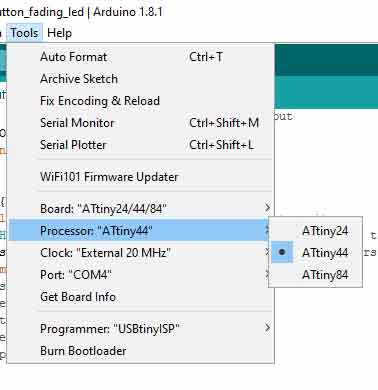
Task: Launch the Serial Plotter
Action: point(140,145)
